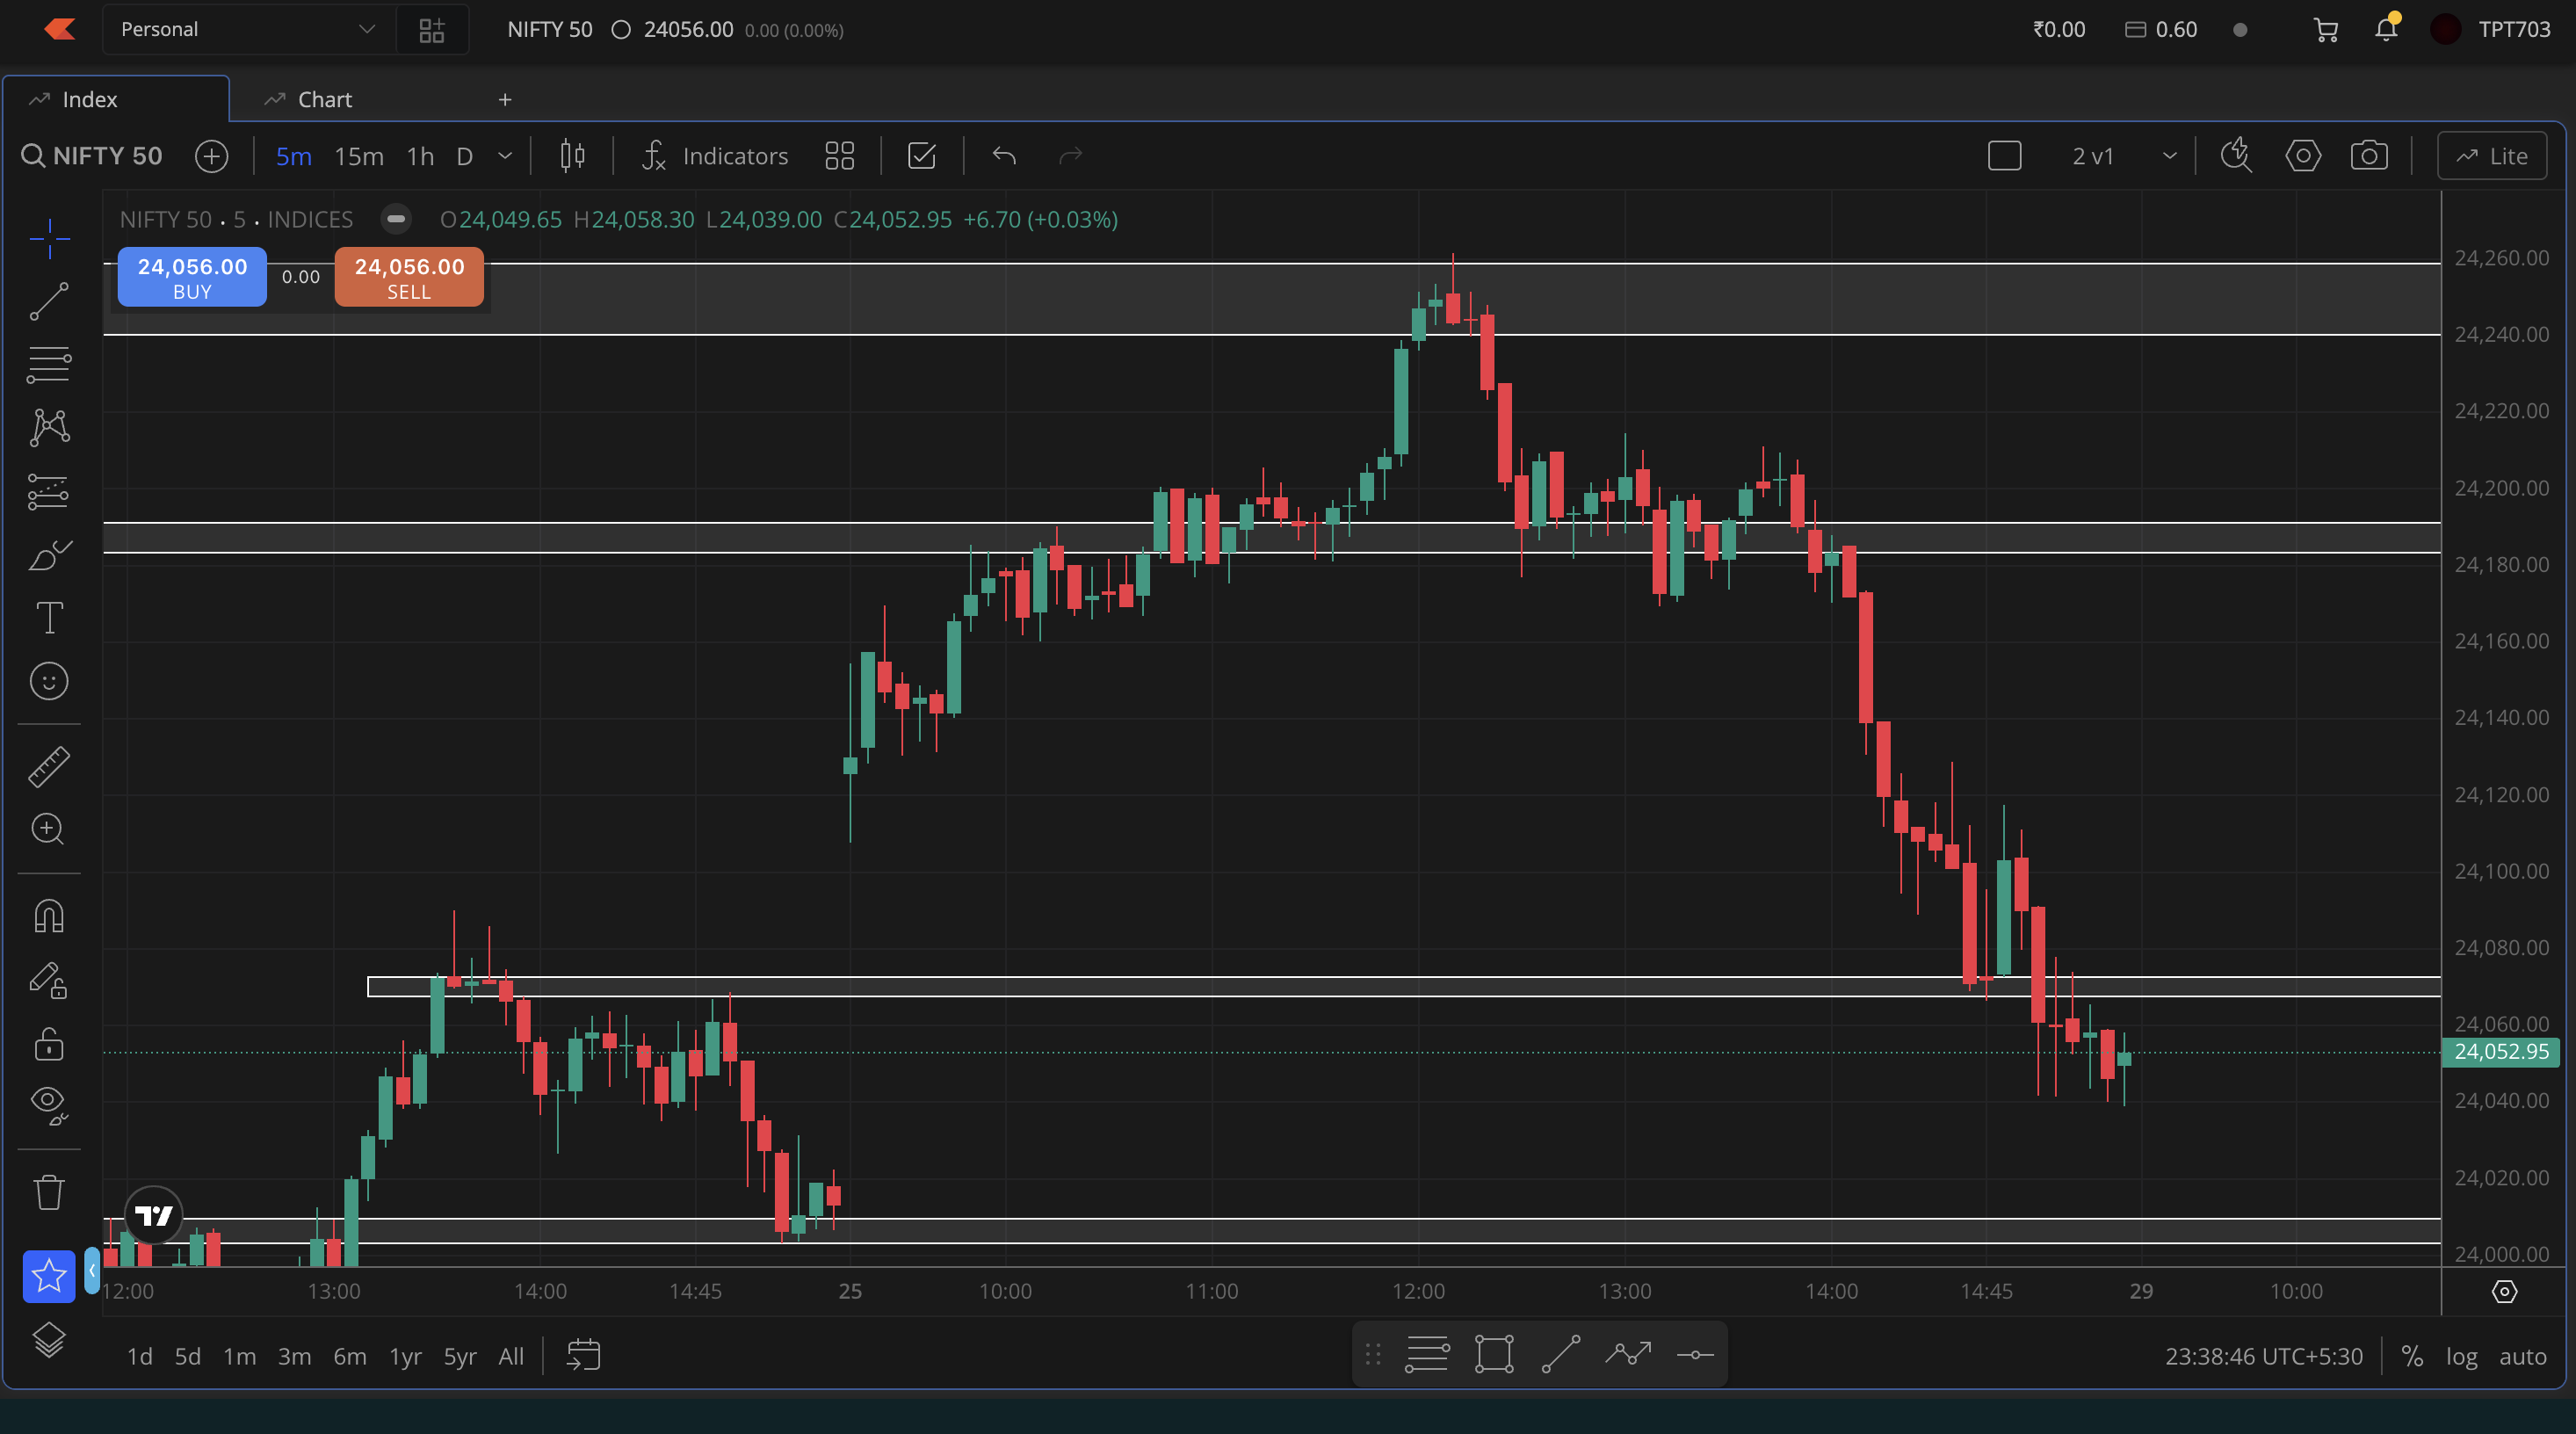Search symbol NIFTY 50
The image size is (2576, 1434).
coord(92,156)
